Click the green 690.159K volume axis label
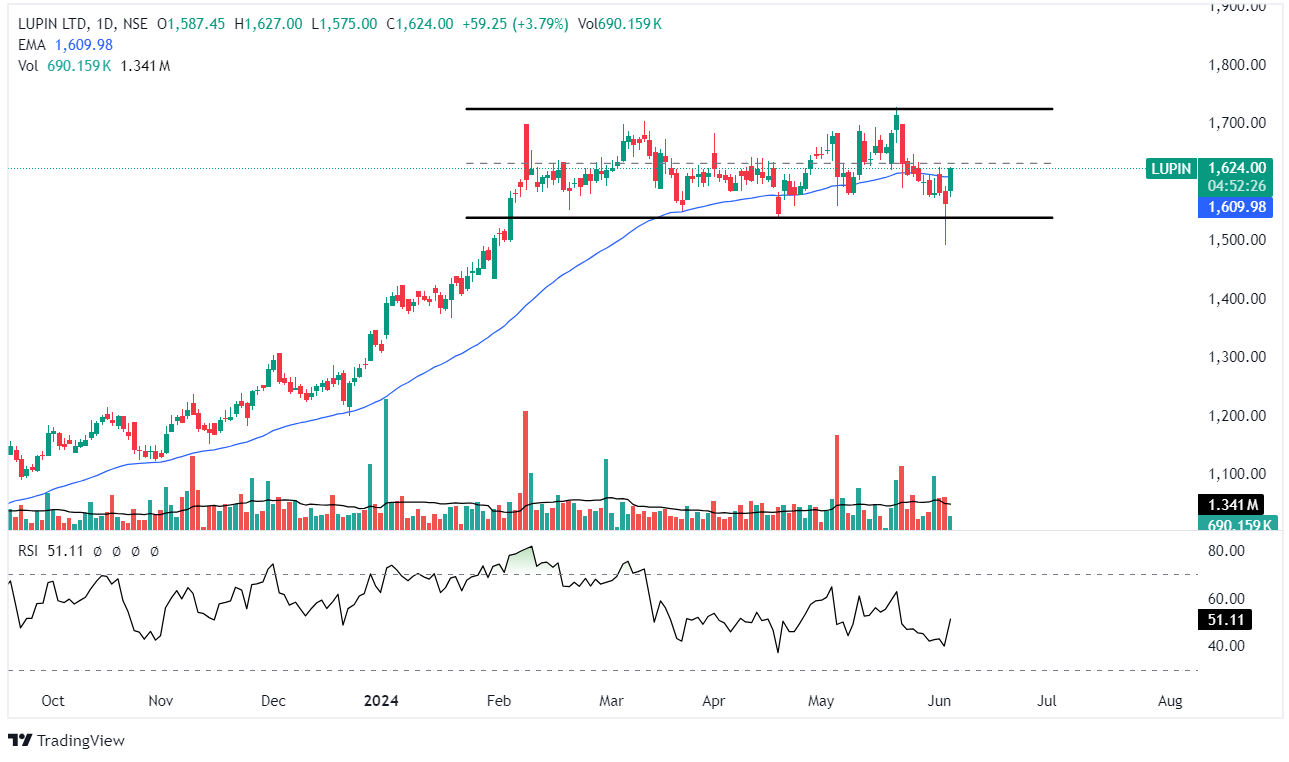This screenshot has width=1289, height=762. click(x=1238, y=524)
